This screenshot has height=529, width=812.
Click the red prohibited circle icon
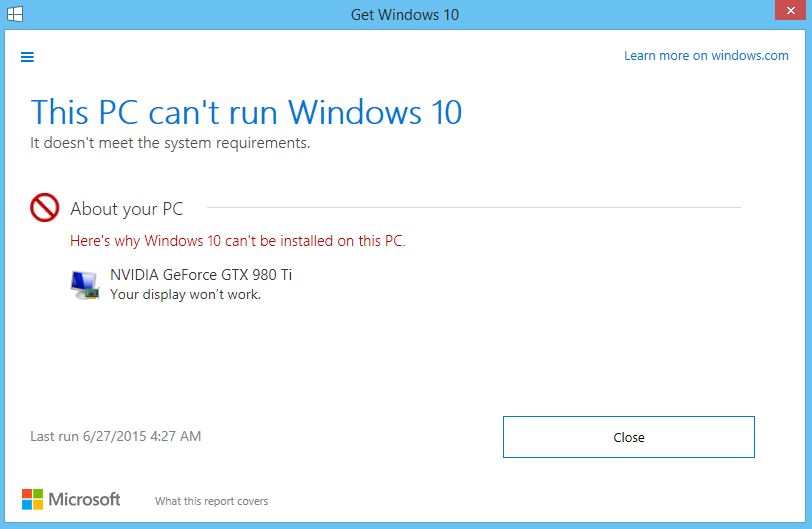tap(45, 208)
